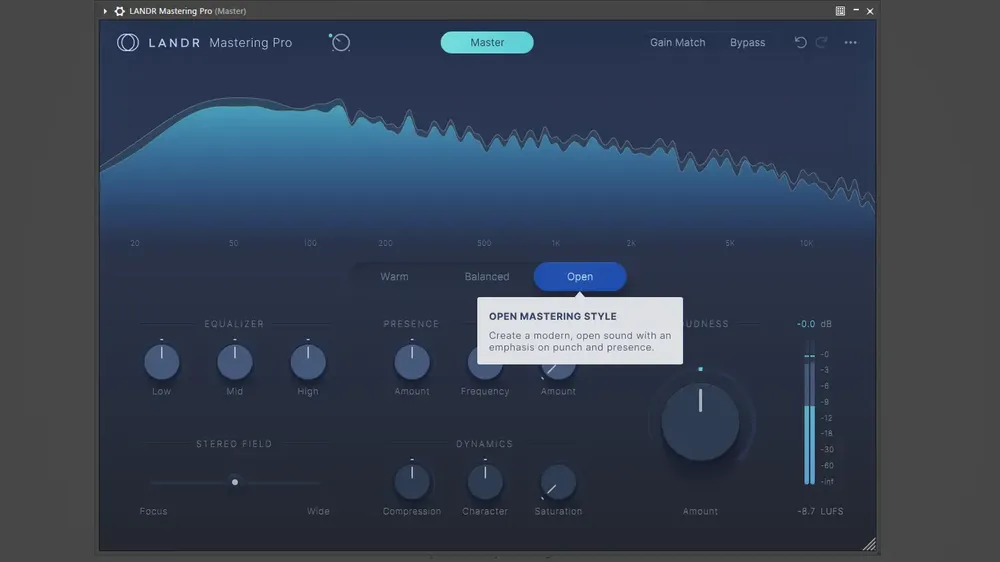1000x562 pixels.
Task: Click the Master button at top
Action: point(487,43)
